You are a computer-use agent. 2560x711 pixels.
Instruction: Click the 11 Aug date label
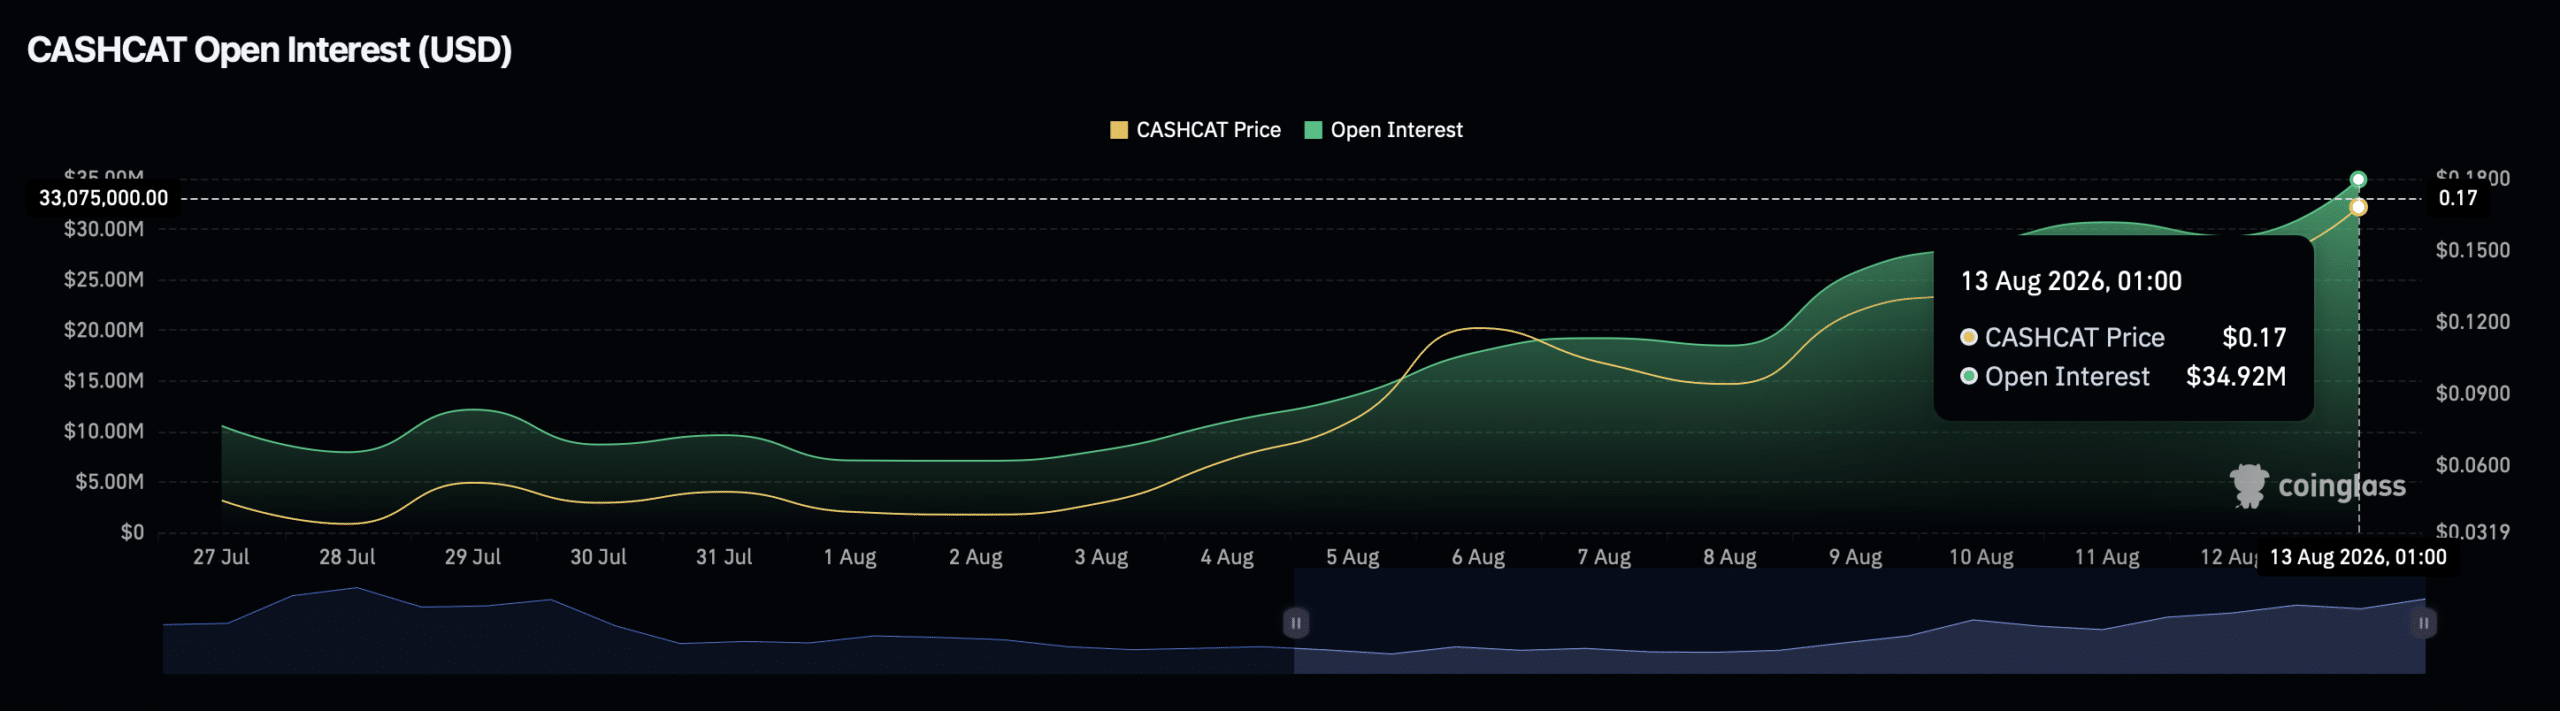pos(2107,557)
